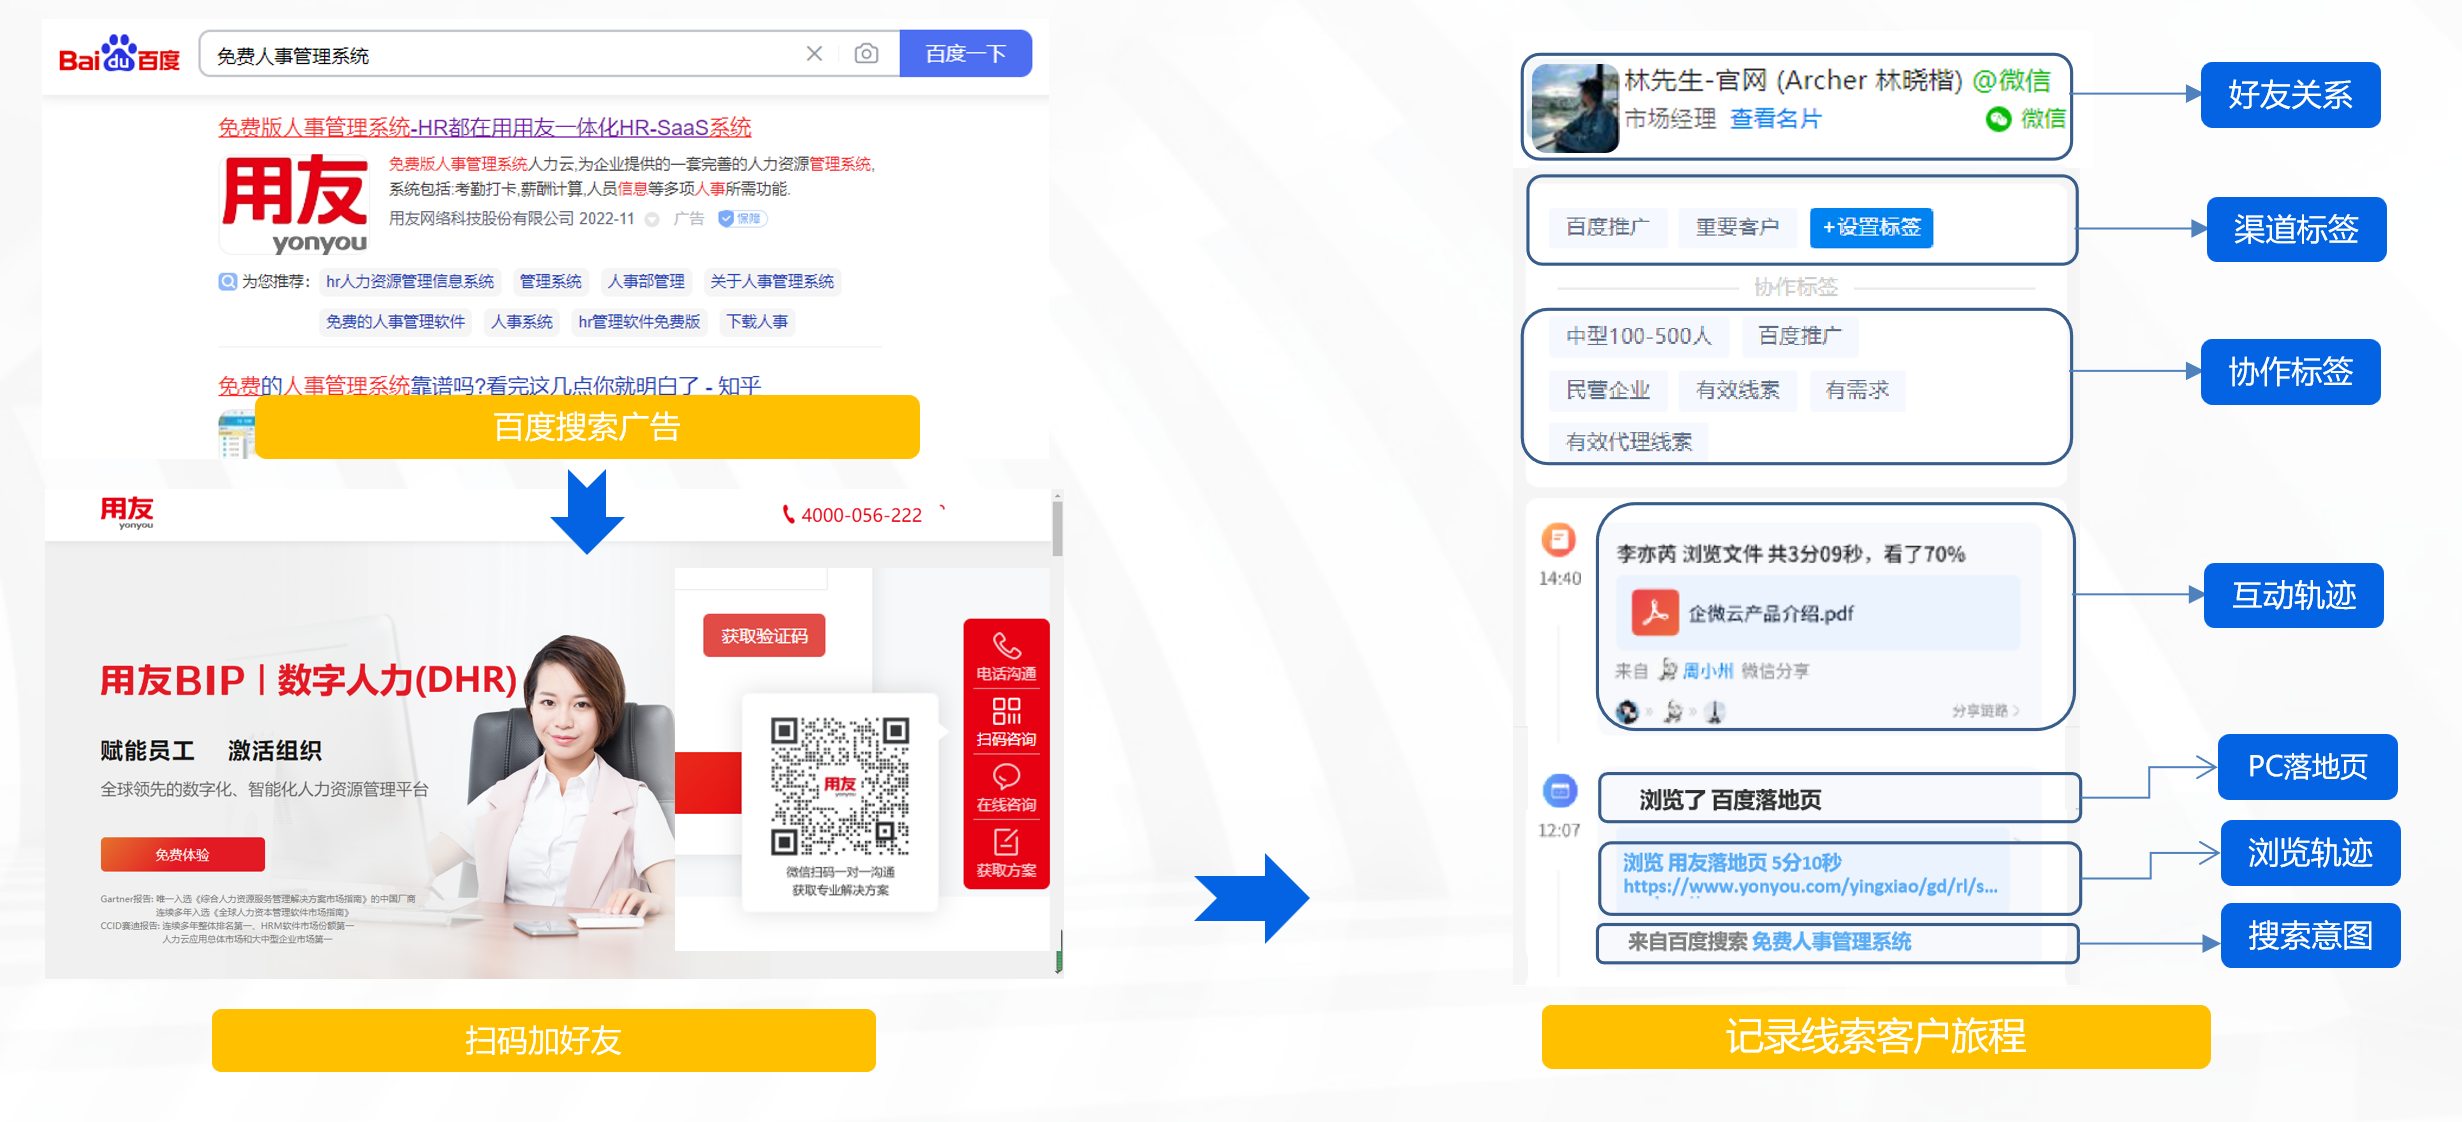The height and width of the screenshot is (1122, 2462).
Task: Click the 扫码咨询 QR icon
Action: coord(1006,711)
